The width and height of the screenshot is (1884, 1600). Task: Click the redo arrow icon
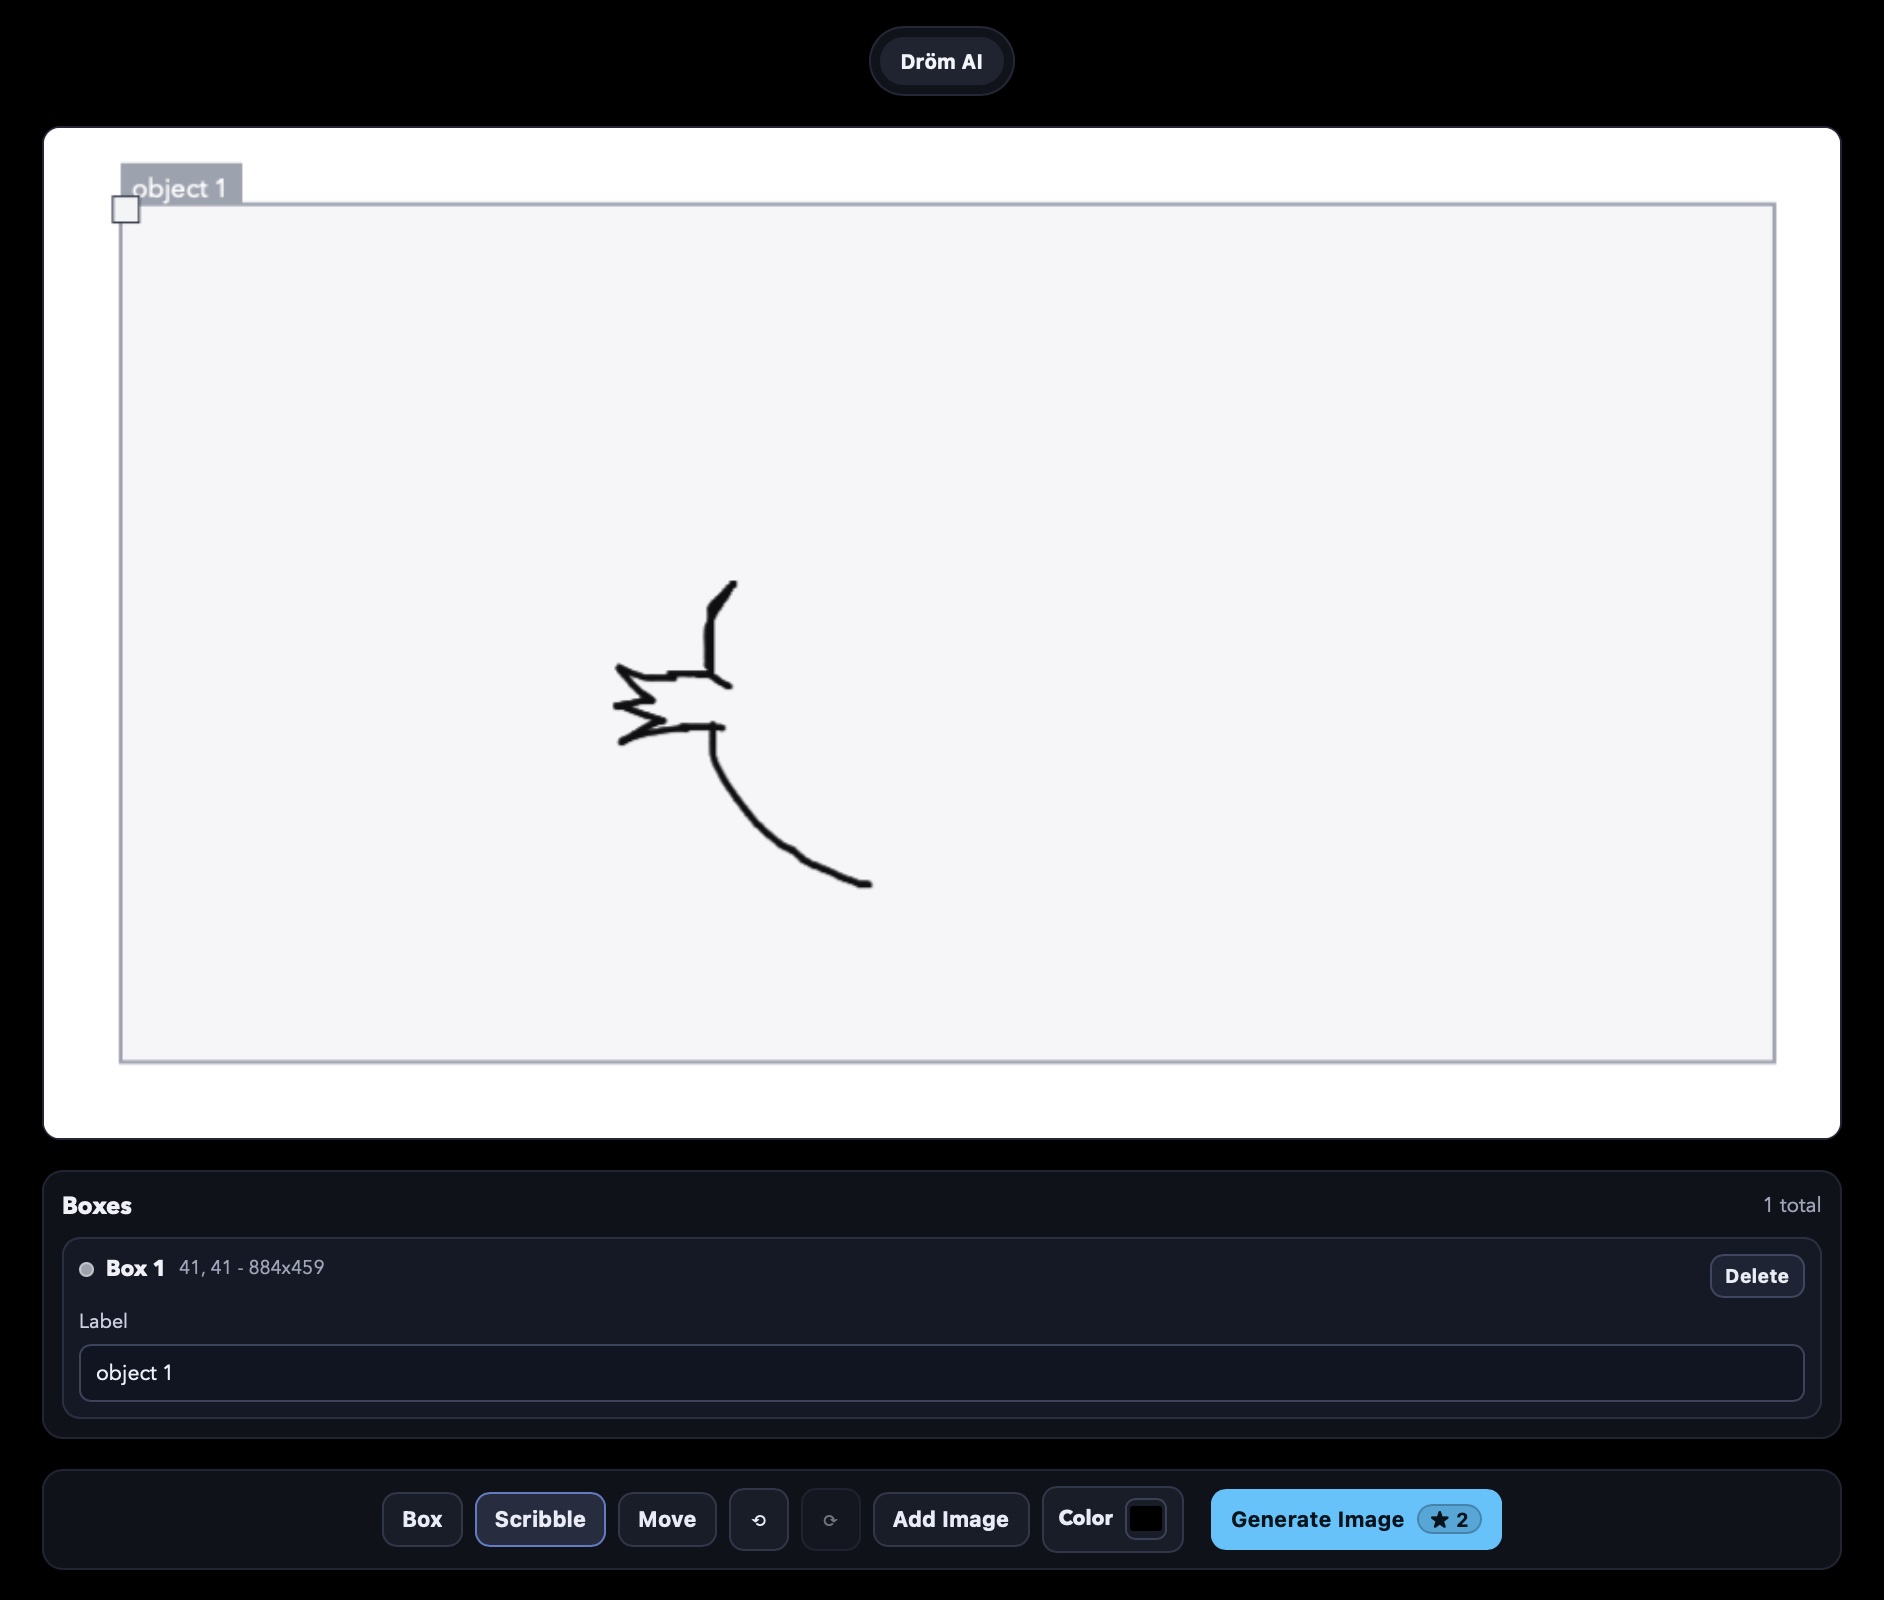click(x=830, y=1520)
